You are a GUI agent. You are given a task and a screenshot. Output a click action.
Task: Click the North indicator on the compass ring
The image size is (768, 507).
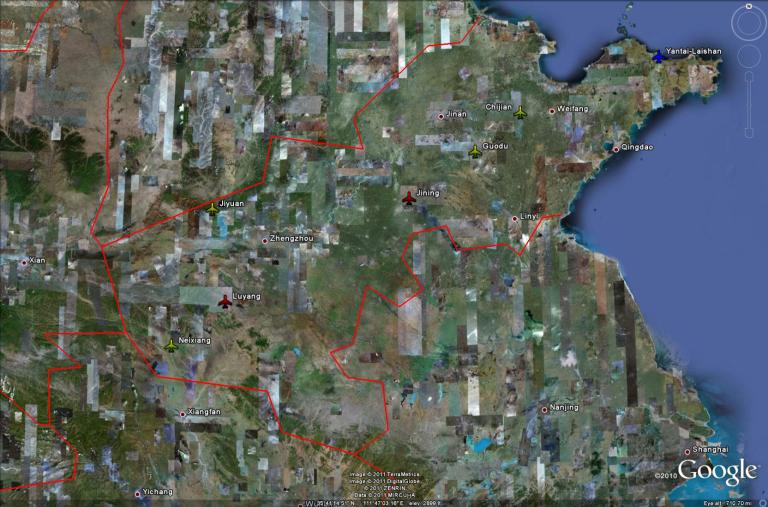748,8
